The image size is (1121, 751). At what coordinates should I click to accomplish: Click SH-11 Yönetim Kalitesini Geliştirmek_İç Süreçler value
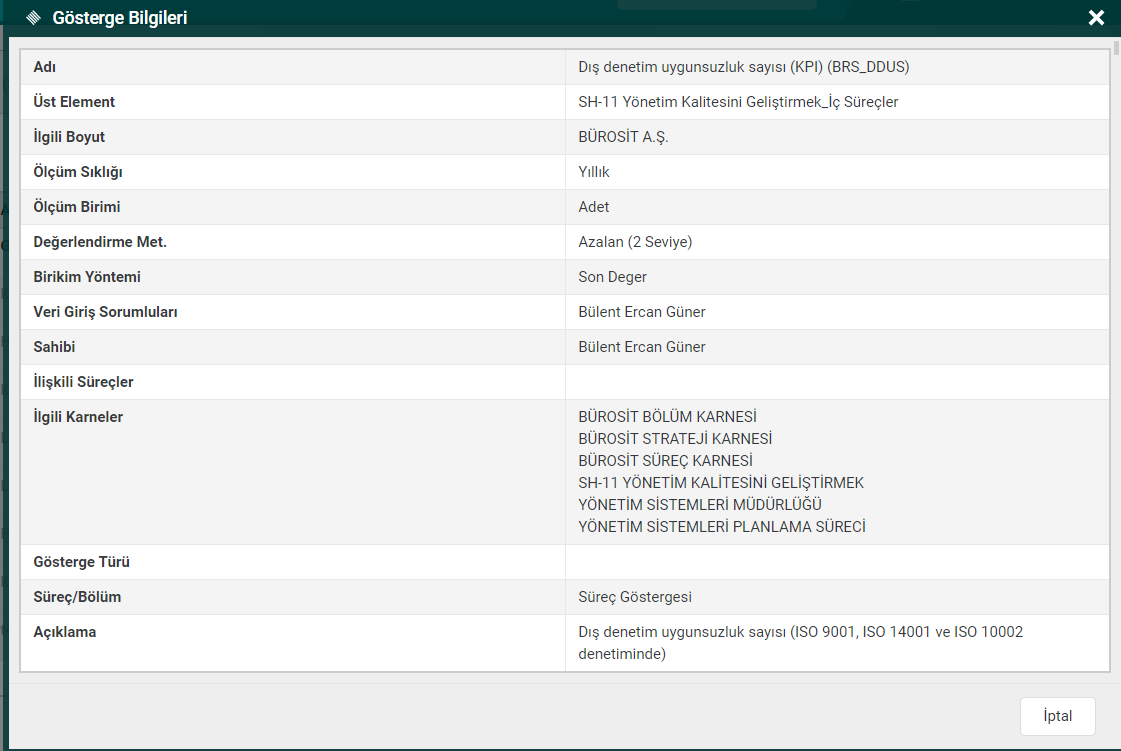738,102
